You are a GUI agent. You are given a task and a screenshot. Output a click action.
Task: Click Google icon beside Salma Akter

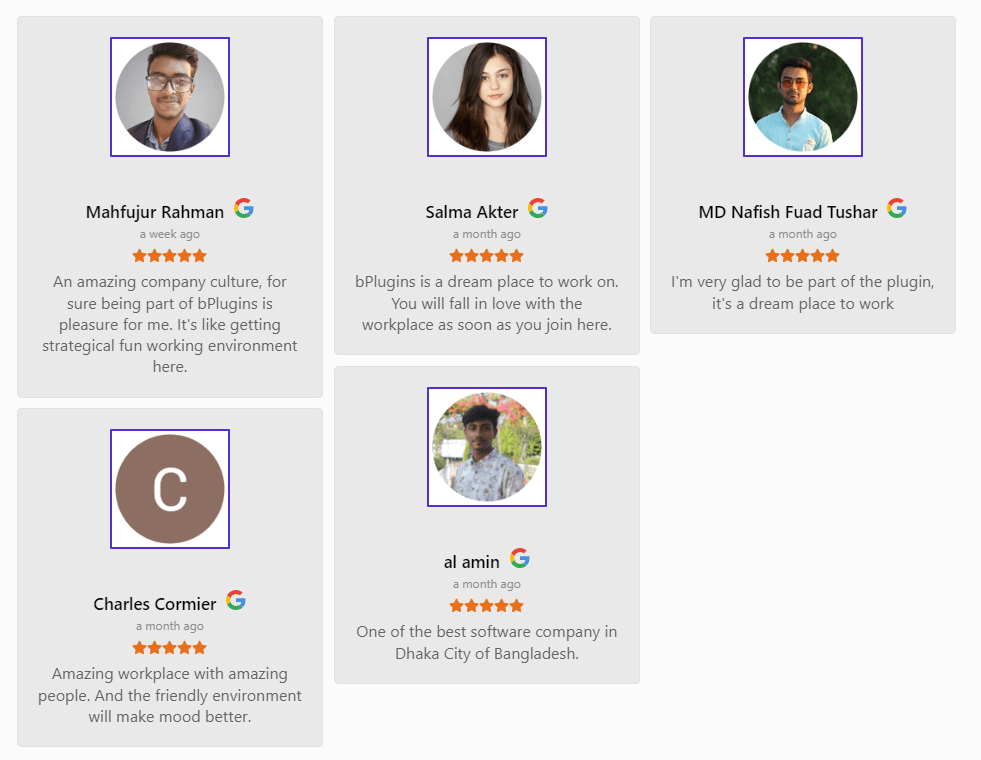538,208
